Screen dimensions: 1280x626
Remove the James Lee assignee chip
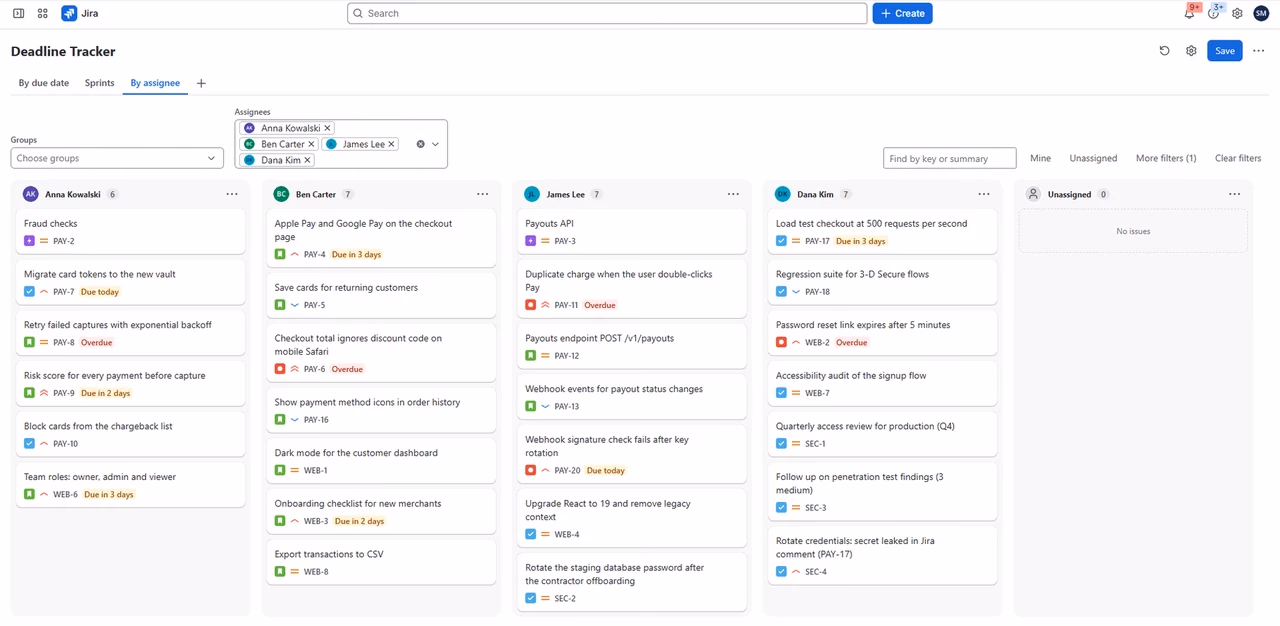pos(392,144)
